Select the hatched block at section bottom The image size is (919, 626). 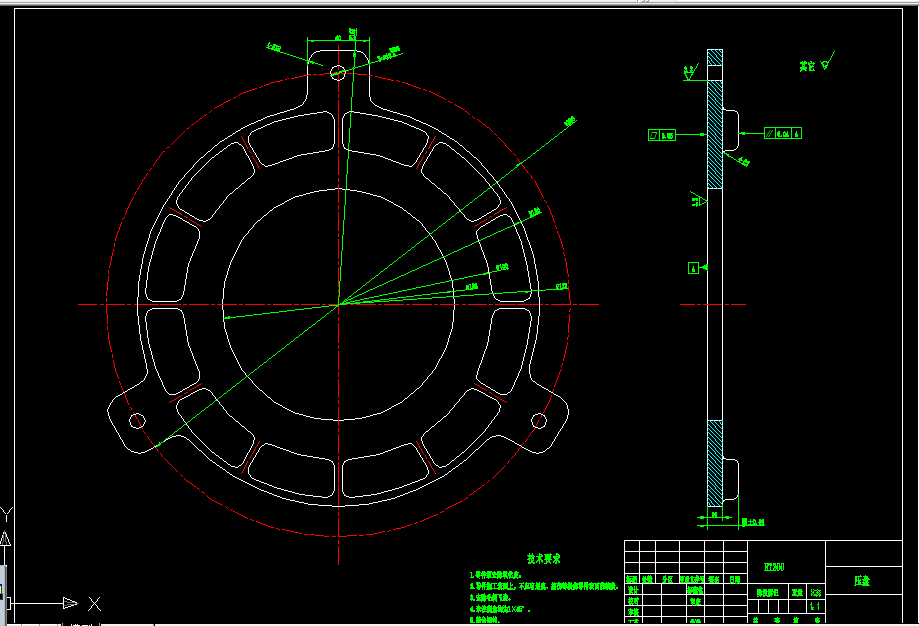click(714, 463)
